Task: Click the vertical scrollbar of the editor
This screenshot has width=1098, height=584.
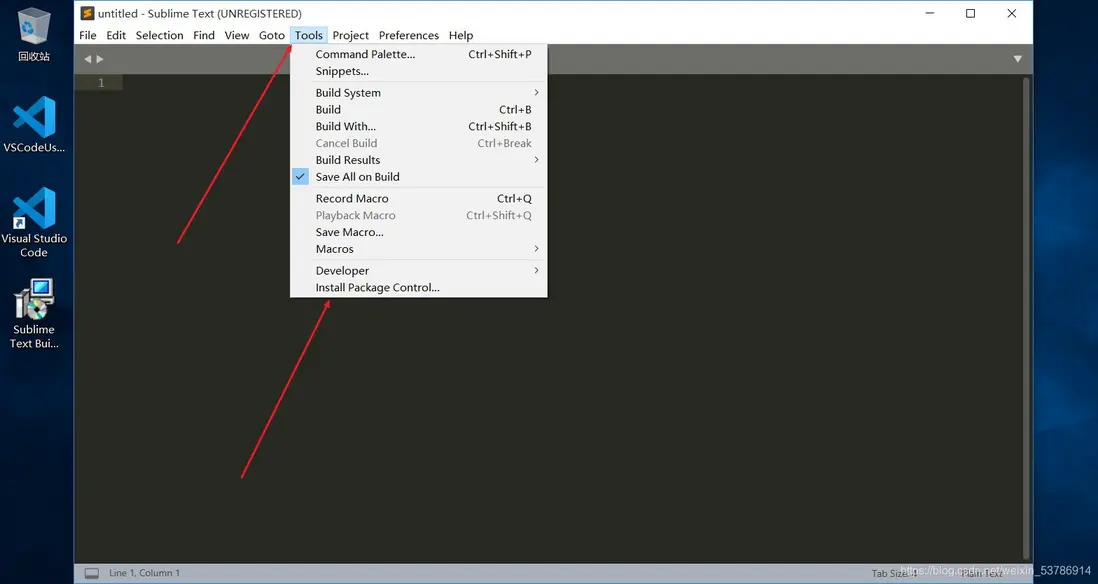Action: click(1026, 319)
